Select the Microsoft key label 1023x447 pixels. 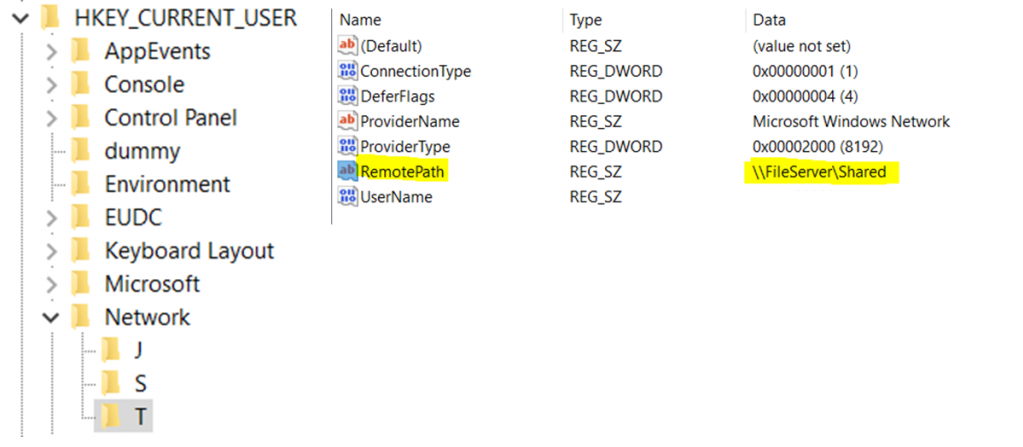click(152, 284)
